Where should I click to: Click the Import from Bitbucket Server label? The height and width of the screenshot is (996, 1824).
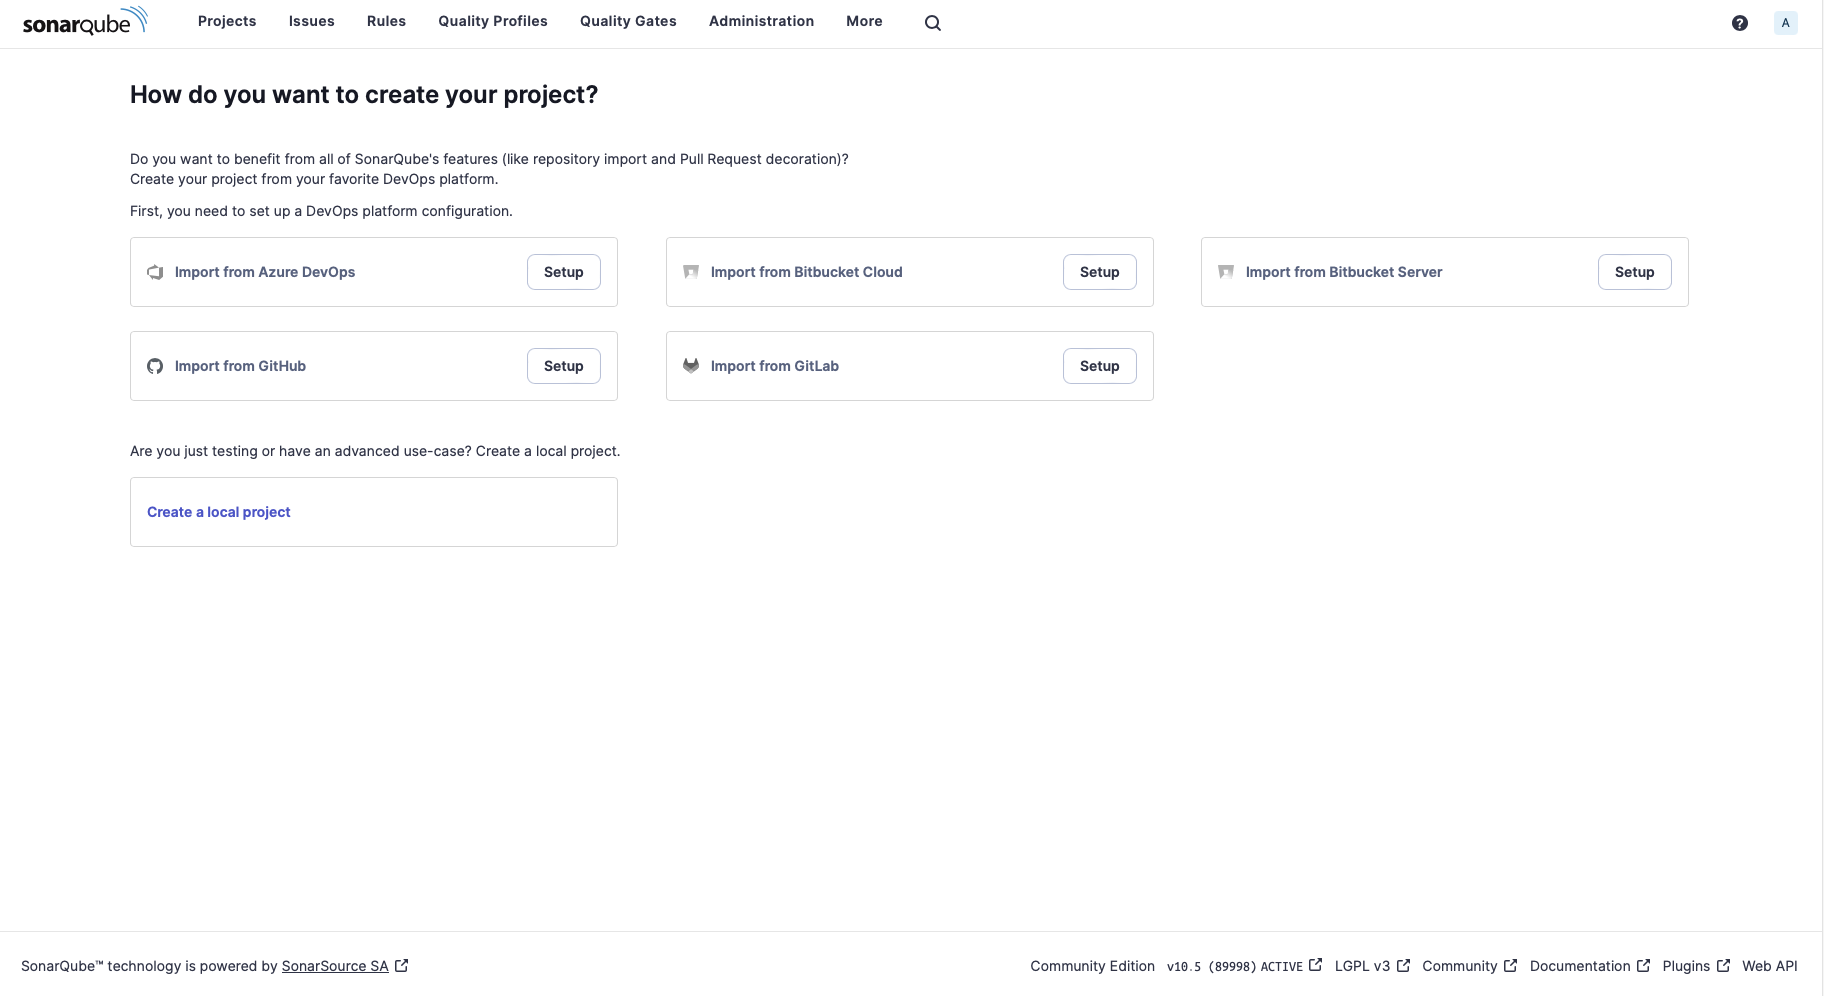(1344, 272)
